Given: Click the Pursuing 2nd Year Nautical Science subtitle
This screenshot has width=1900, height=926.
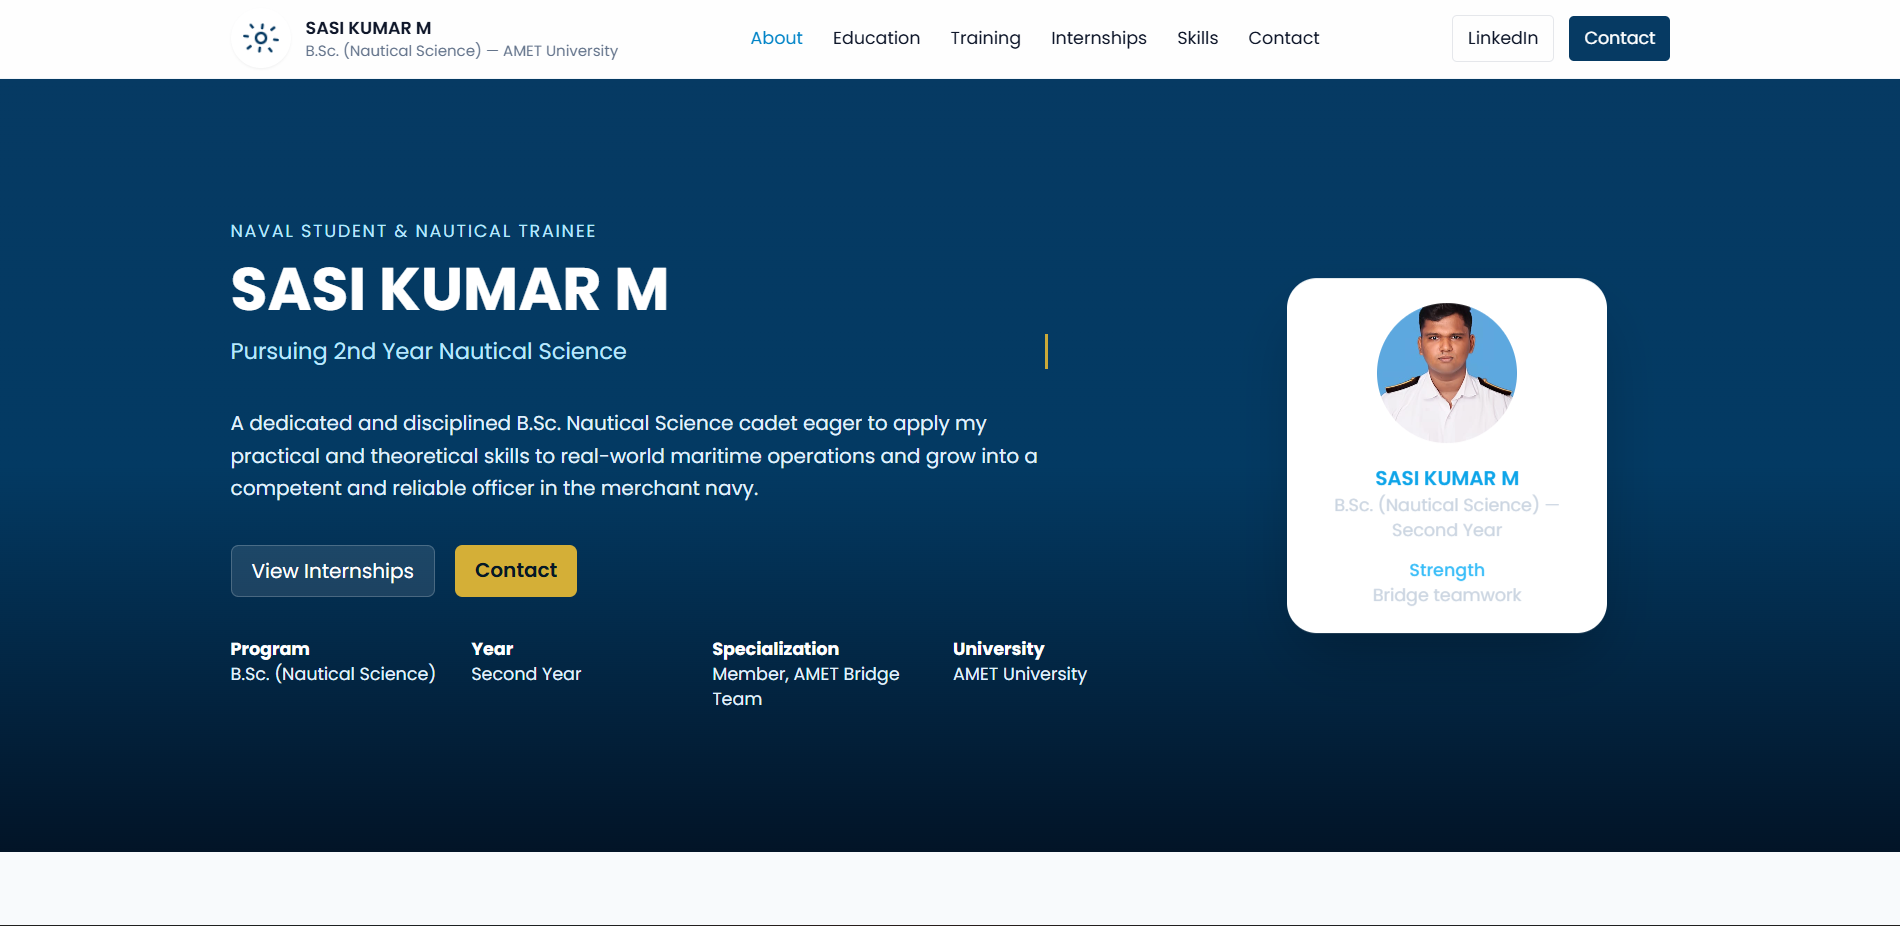Looking at the screenshot, I should click(428, 351).
